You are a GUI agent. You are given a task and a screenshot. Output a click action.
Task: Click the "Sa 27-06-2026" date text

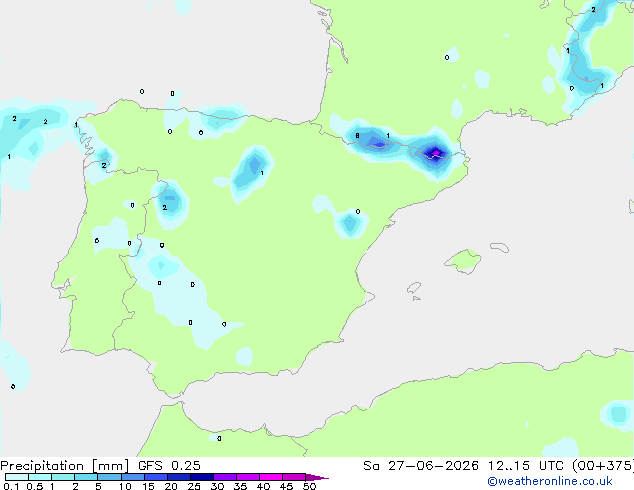(x=421, y=466)
